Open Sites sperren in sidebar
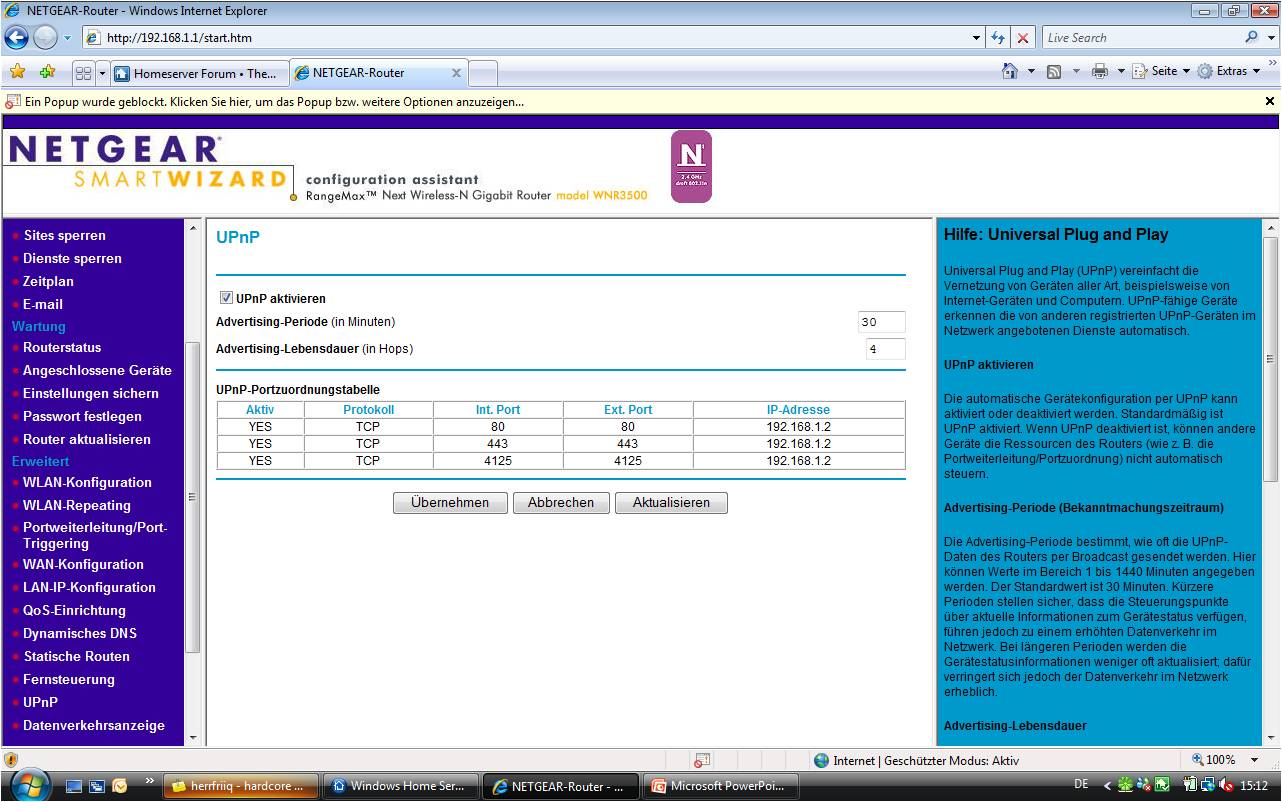This screenshot has width=1282, height=802. pyautogui.click(x=64, y=236)
